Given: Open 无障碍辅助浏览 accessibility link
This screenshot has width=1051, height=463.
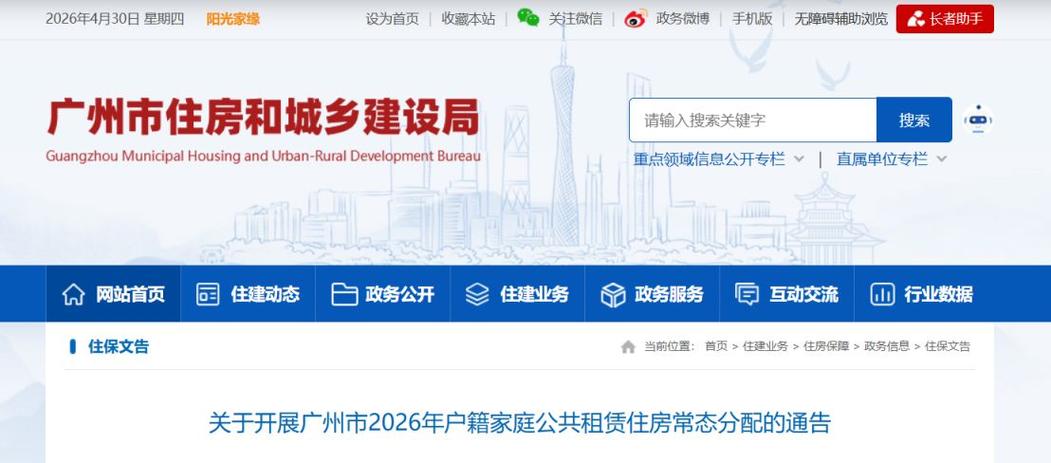Looking at the screenshot, I should pos(841,19).
